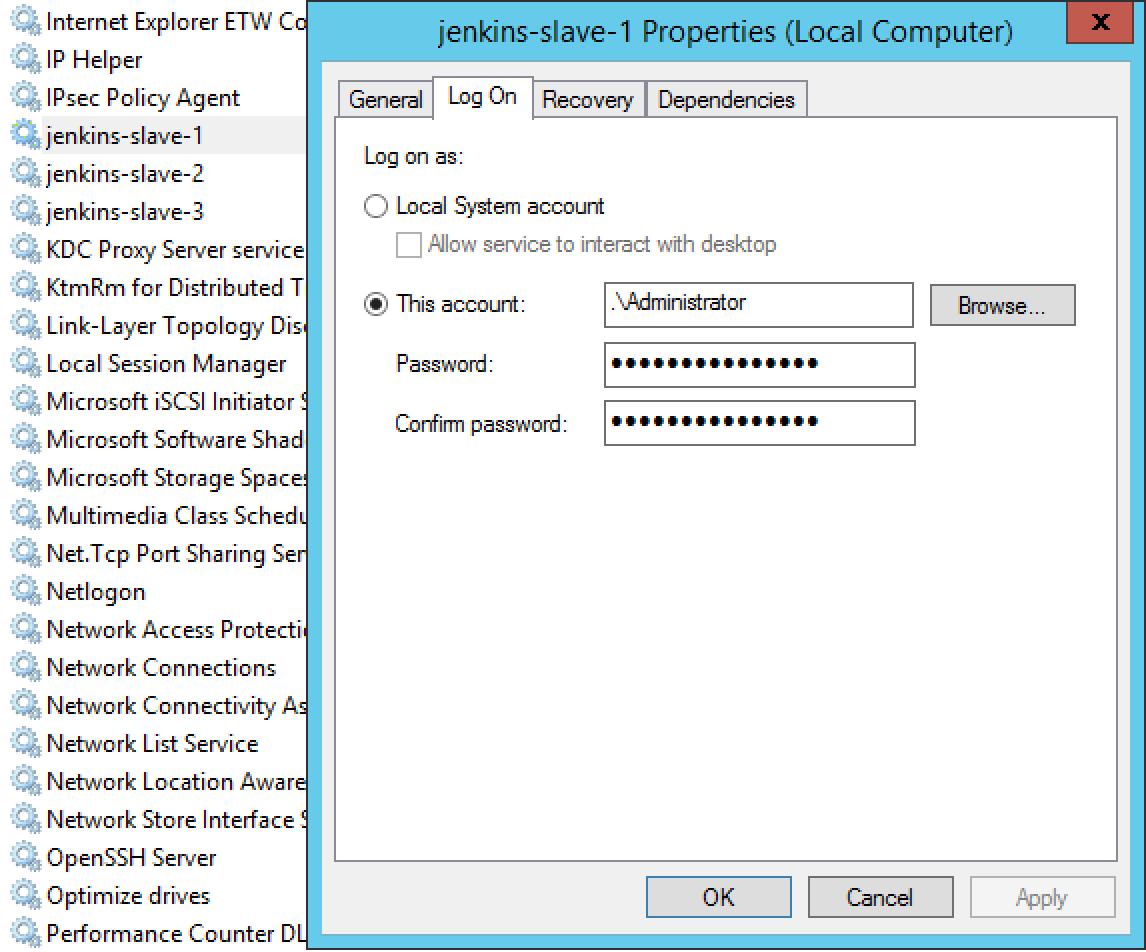This screenshot has width=1146, height=952.
Task: Click the gear icon next to IPsec Policy Agent
Action: [26, 97]
